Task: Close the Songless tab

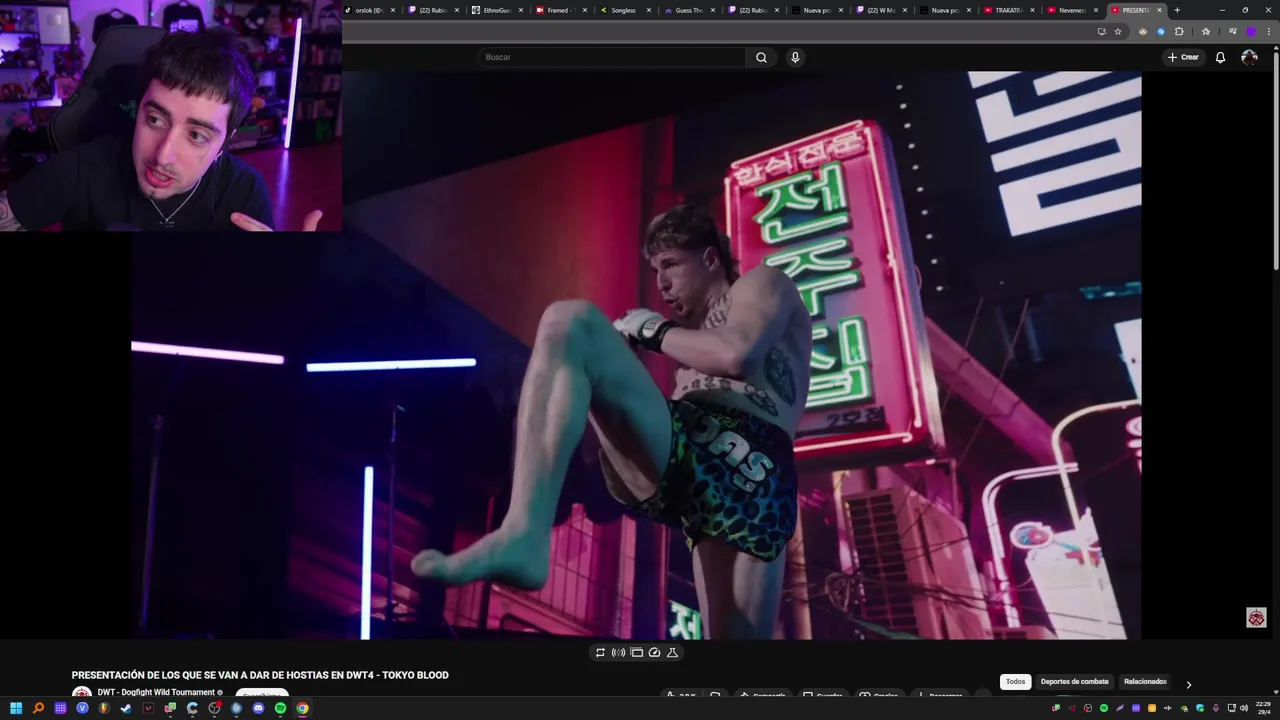Action: 649,10
